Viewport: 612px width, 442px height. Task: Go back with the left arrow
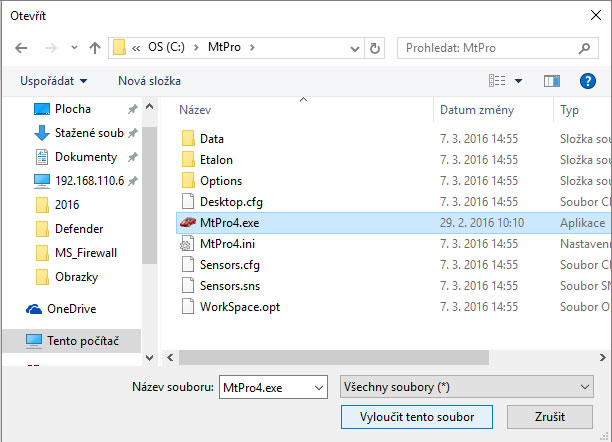click(x=21, y=48)
